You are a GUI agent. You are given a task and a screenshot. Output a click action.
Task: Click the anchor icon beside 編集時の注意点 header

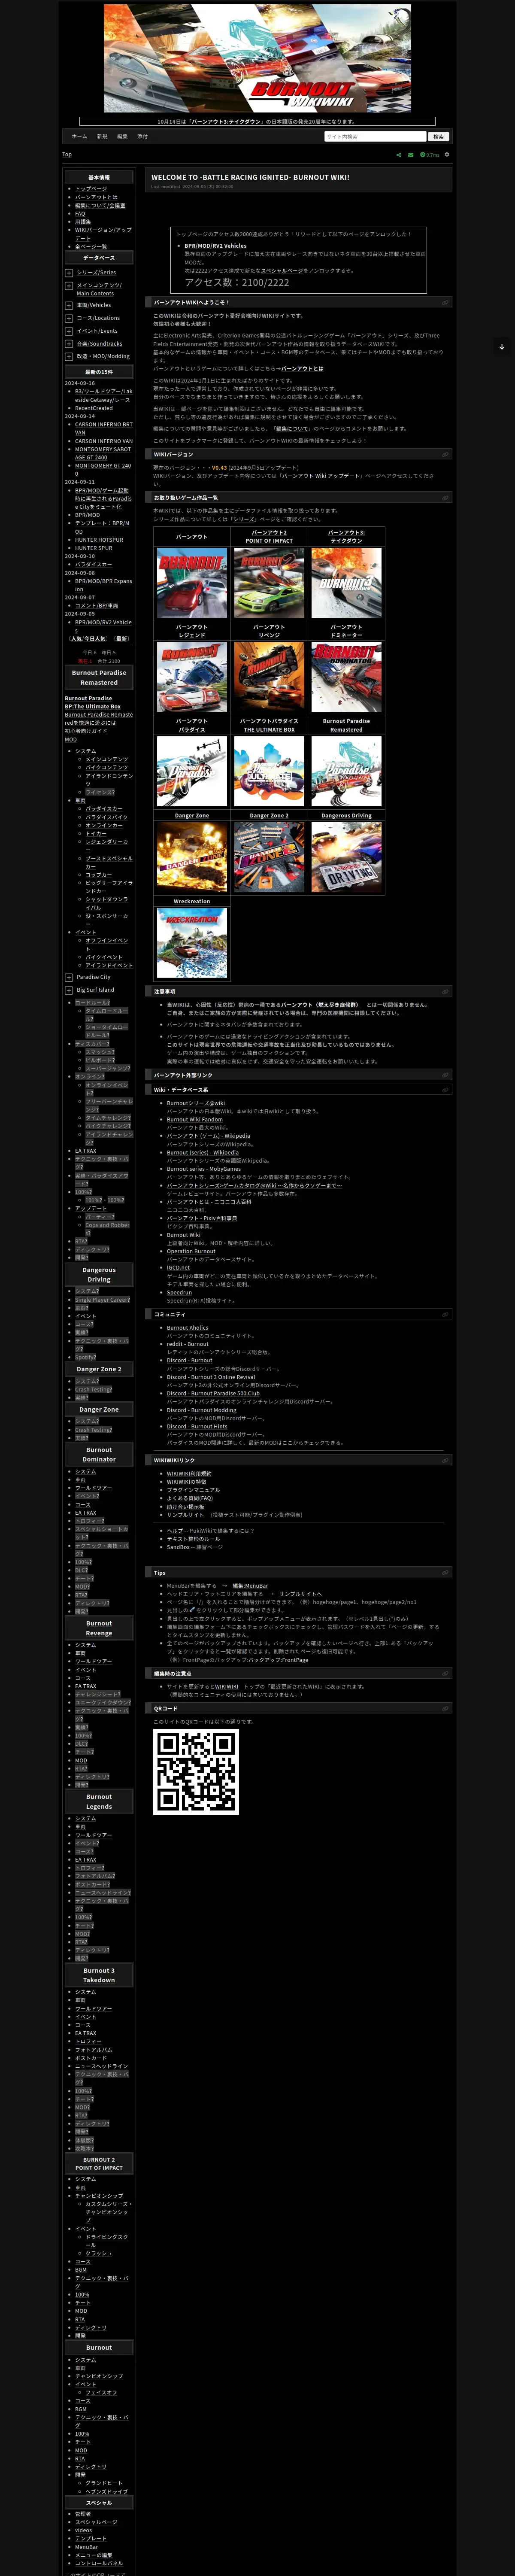(x=445, y=1673)
